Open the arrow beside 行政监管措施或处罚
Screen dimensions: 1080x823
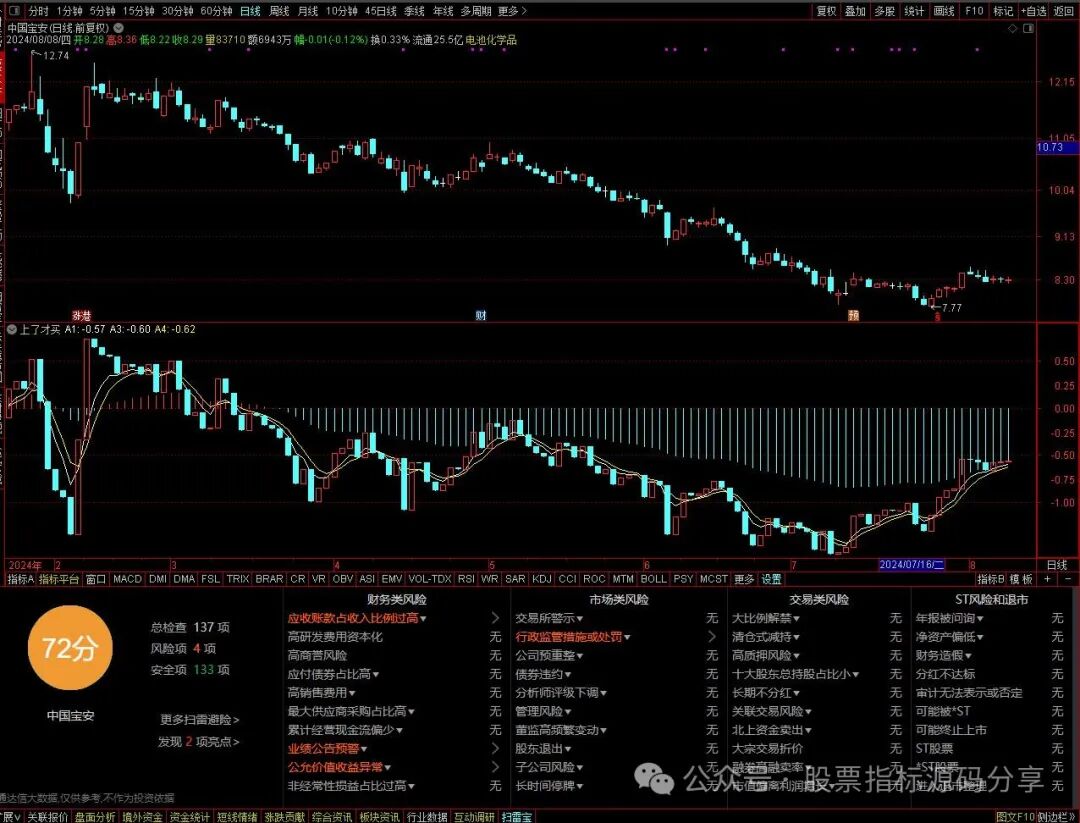tap(712, 637)
